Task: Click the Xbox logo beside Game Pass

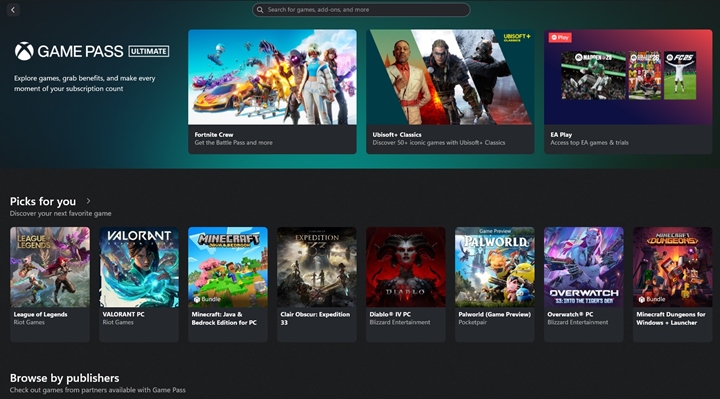Action: (x=24, y=51)
